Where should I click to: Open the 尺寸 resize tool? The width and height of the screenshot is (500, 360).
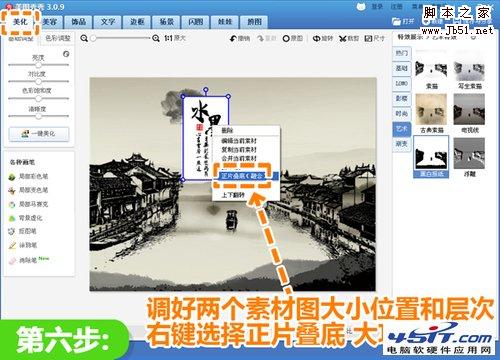coord(375,39)
